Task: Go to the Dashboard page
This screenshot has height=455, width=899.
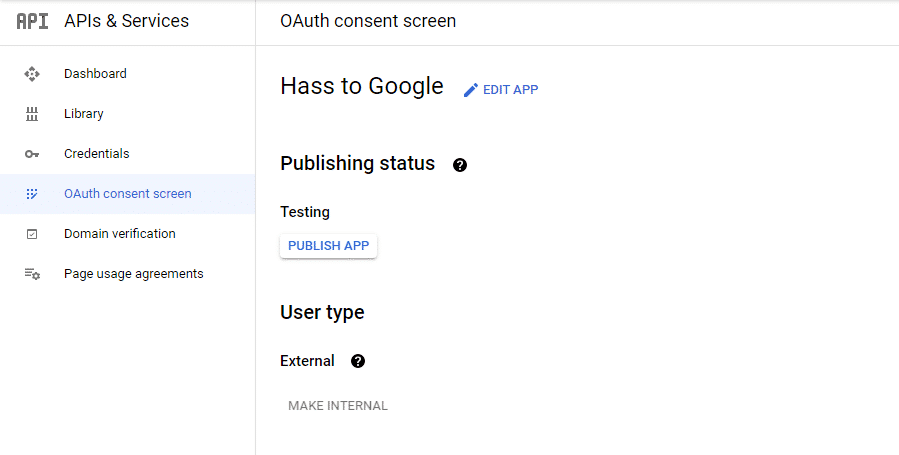Action: click(x=95, y=74)
